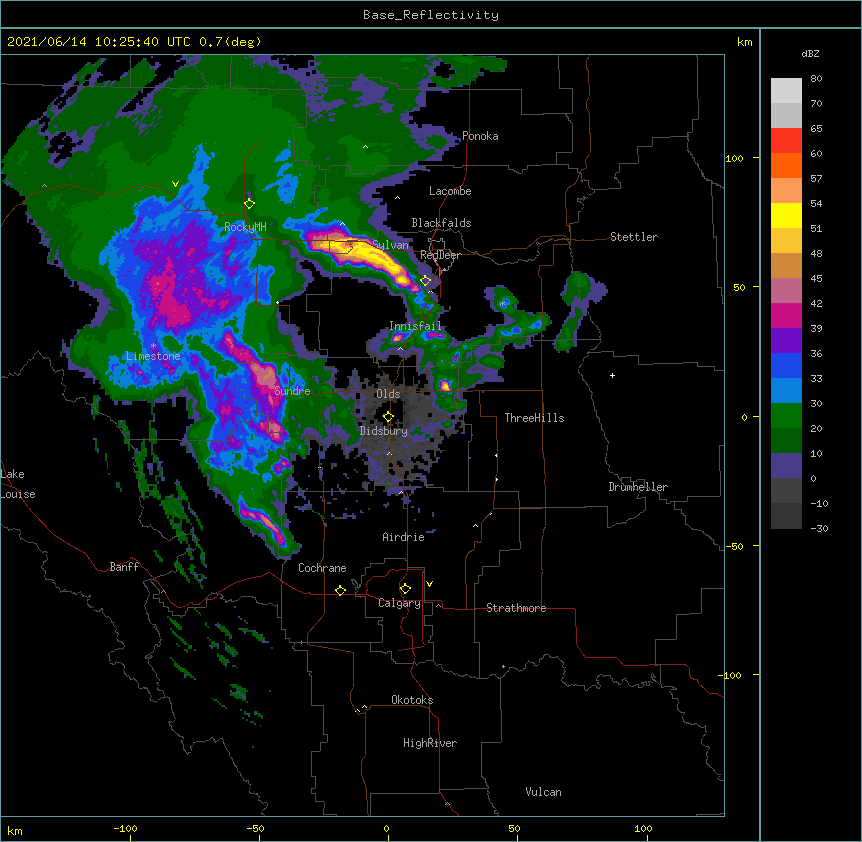Image resolution: width=862 pixels, height=842 pixels.
Task: Pick the purple swatch in dBZ legend
Action: pos(786,341)
